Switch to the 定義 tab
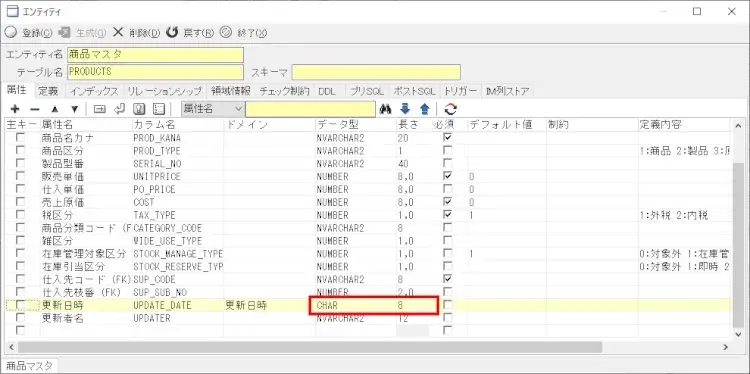750x374 pixels. coord(48,90)
